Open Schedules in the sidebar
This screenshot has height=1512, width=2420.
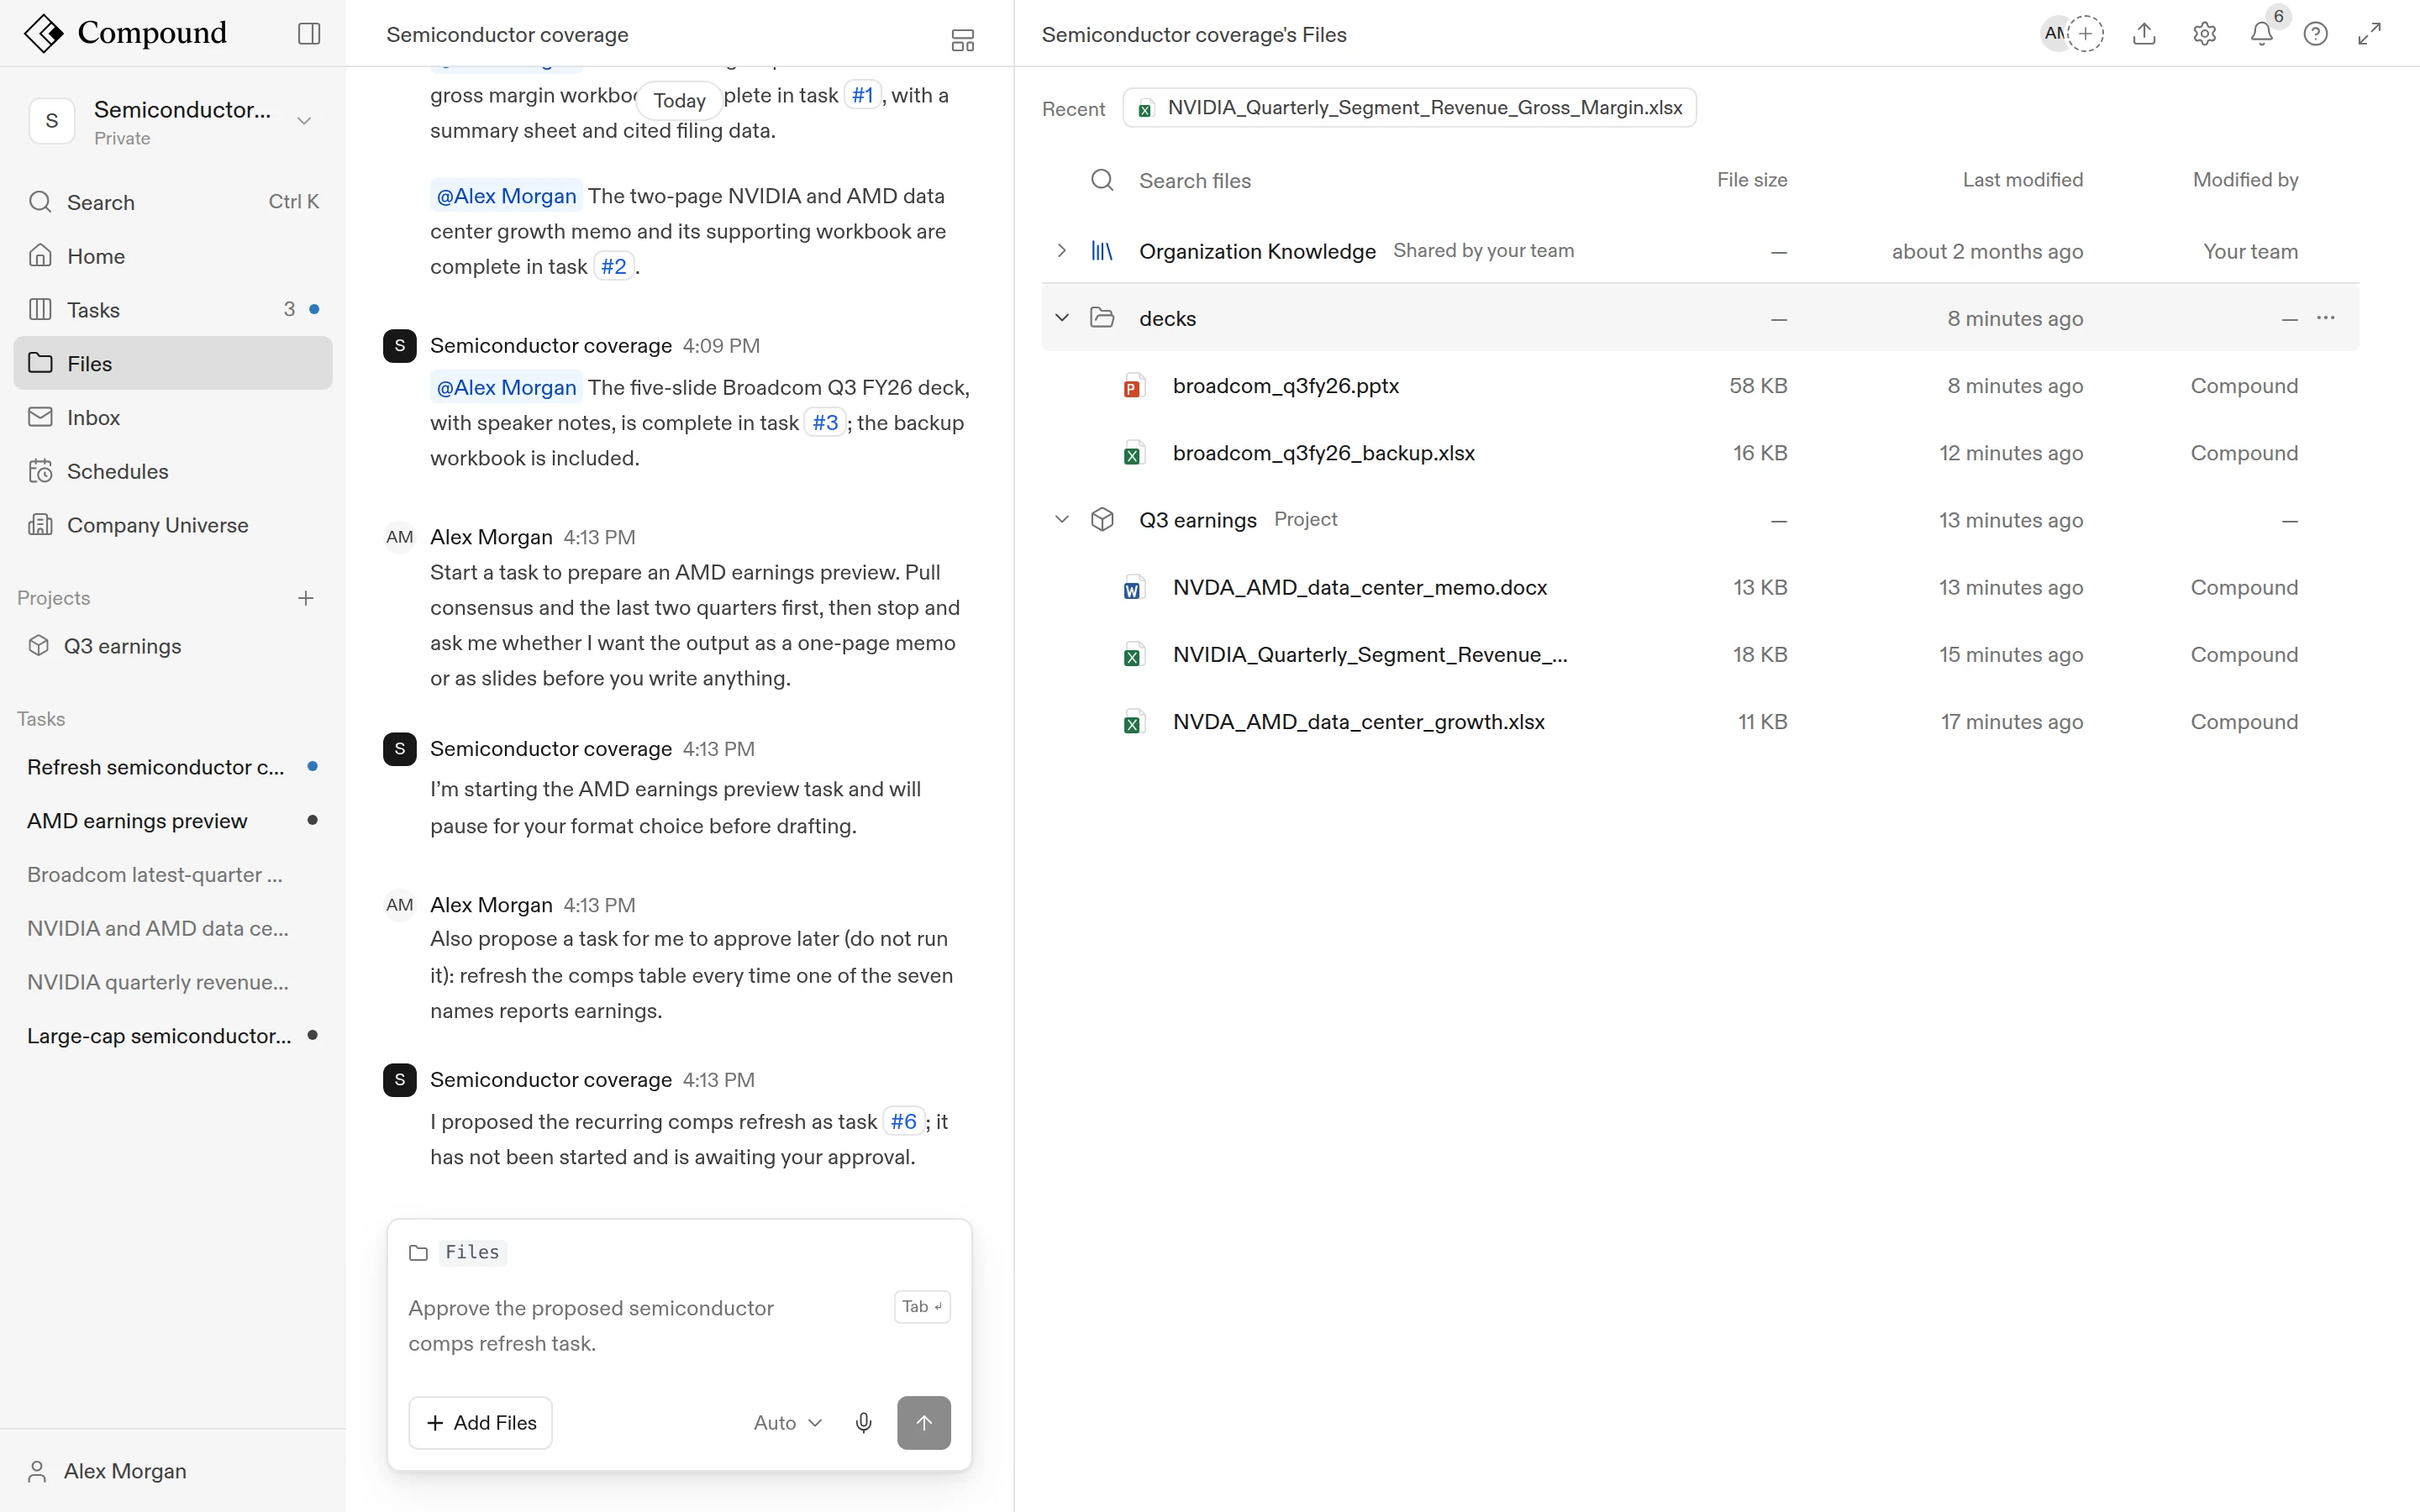[x=173, y=471]
